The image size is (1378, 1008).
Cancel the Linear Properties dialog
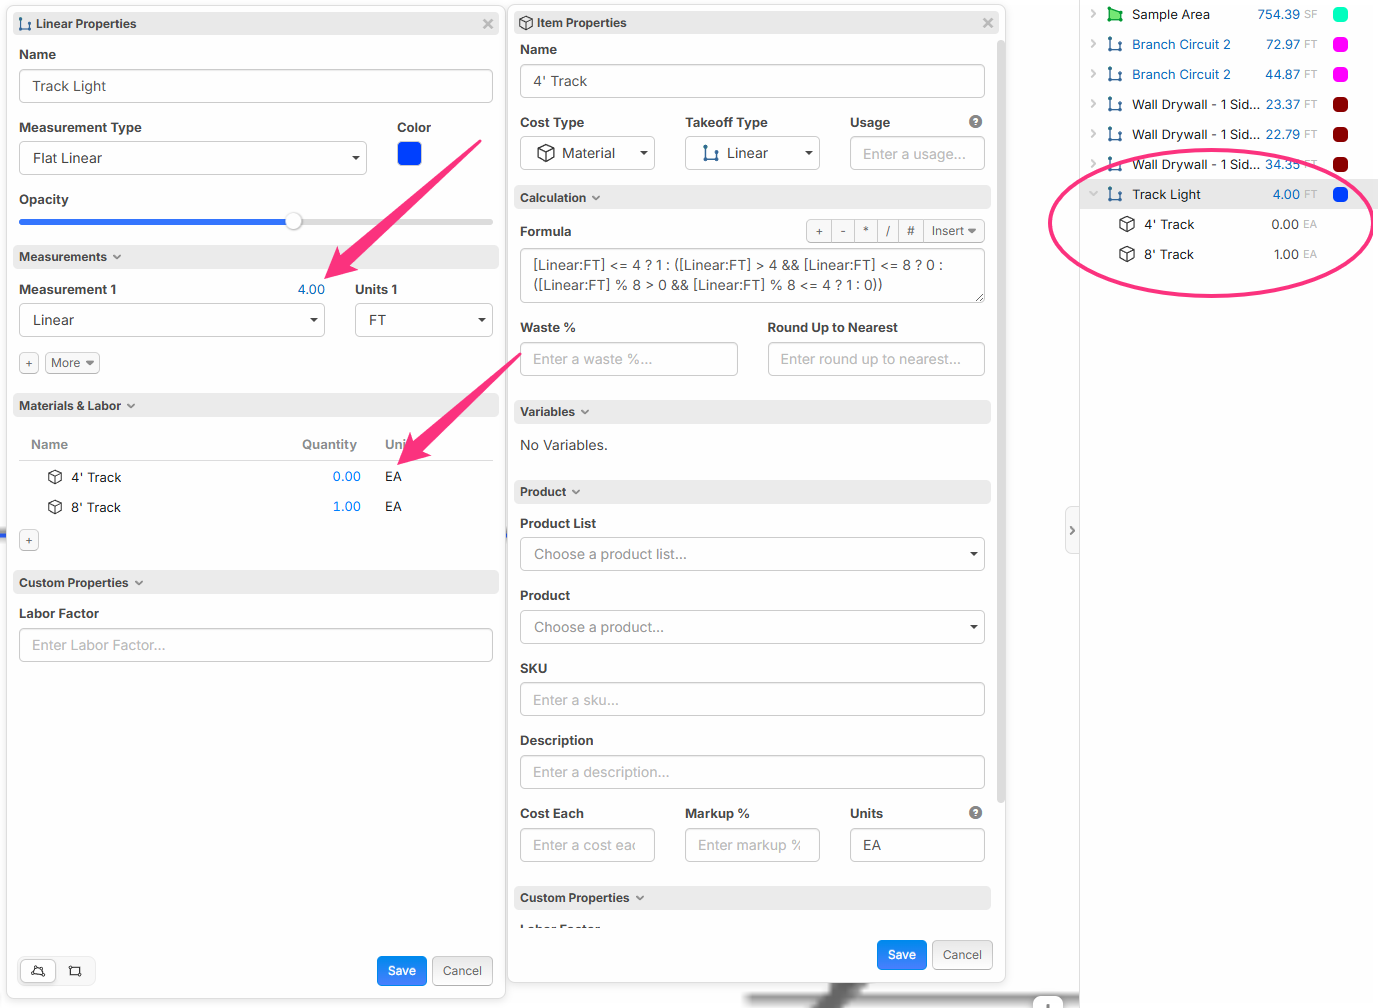tap(462, 971)
